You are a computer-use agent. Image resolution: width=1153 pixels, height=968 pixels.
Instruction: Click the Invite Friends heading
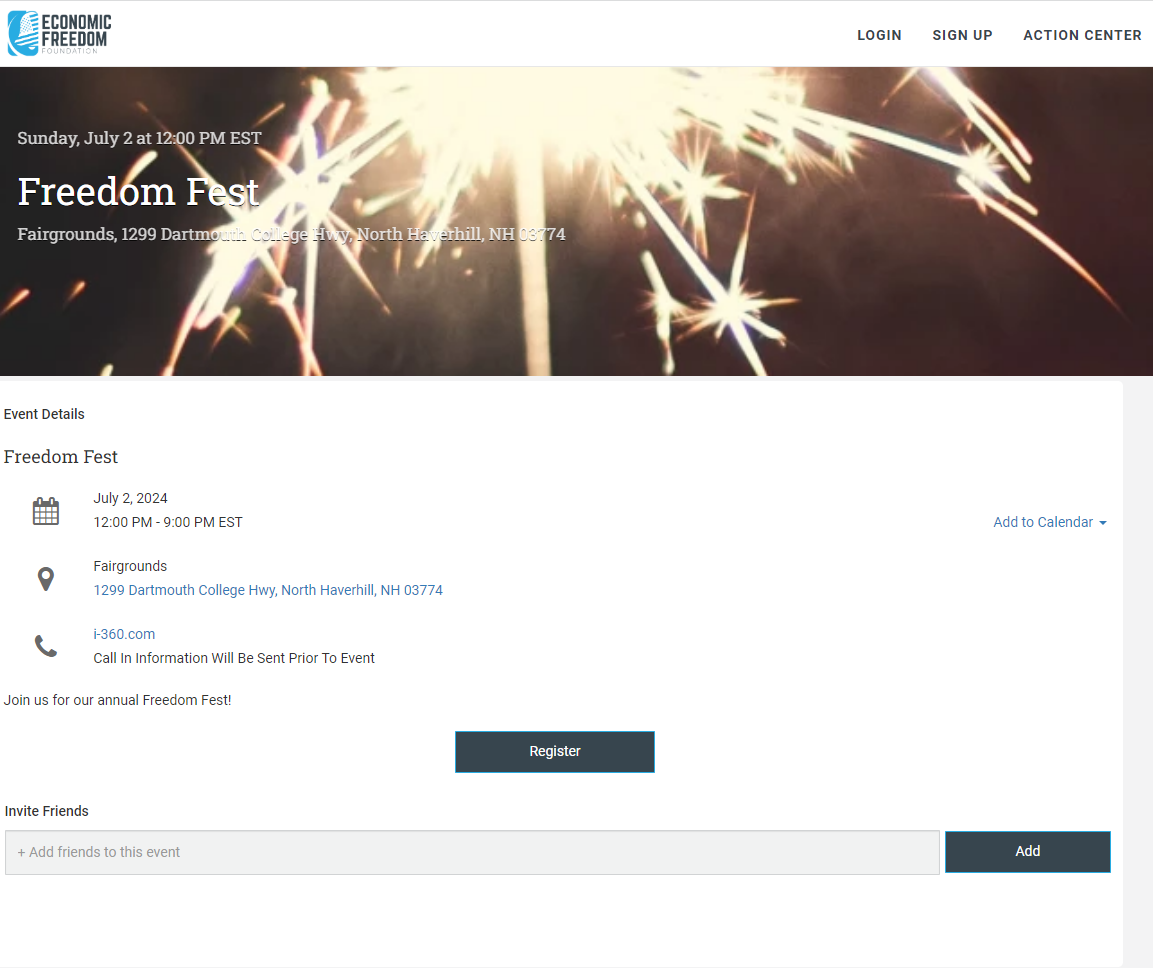point(46,811)
